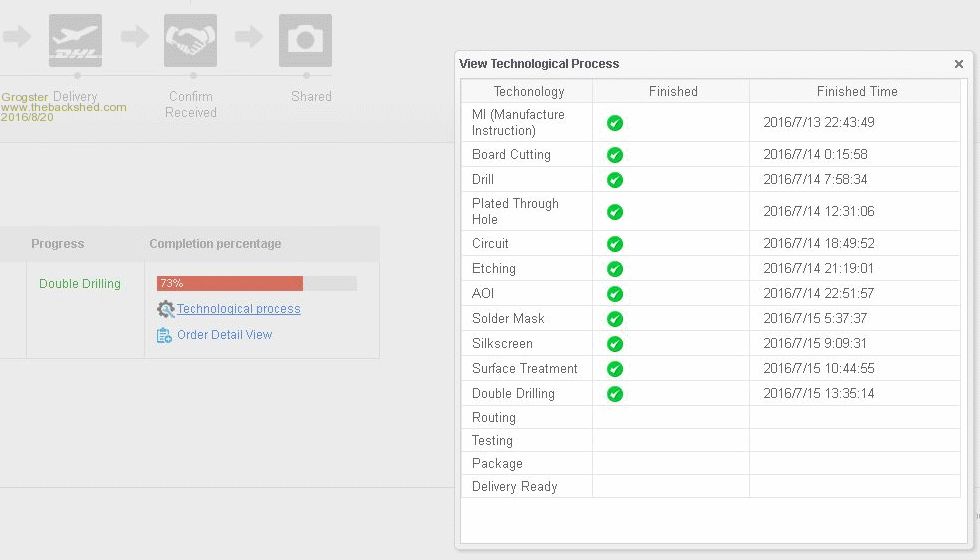980x560 pixels.
Task: Click the Double Drilling progress status text
Action: tap(80, 284)
